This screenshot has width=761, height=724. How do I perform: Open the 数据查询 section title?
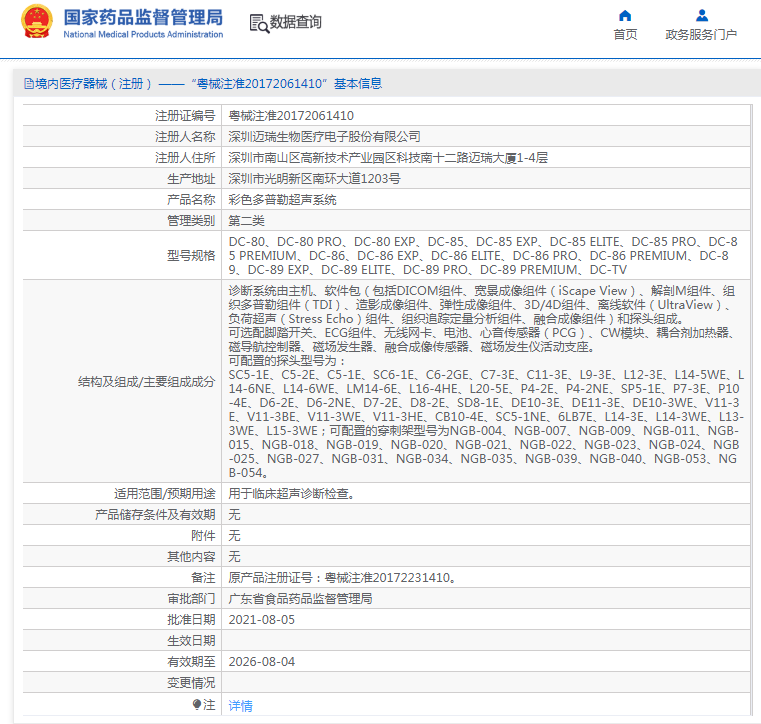pos(296,22)
